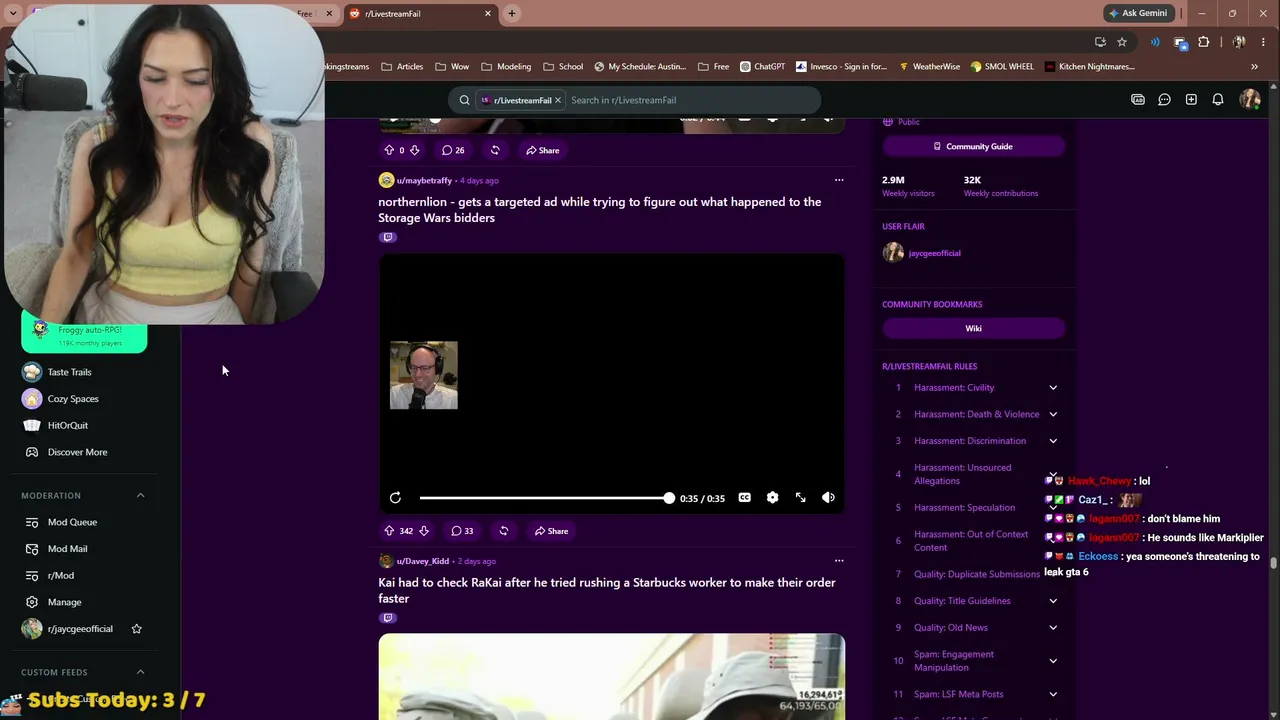This screenshot has height=720, width=1280.
Task: Expand rule 10 Spam: Engagement Manipulation
Action: (x=1053, y=661)
